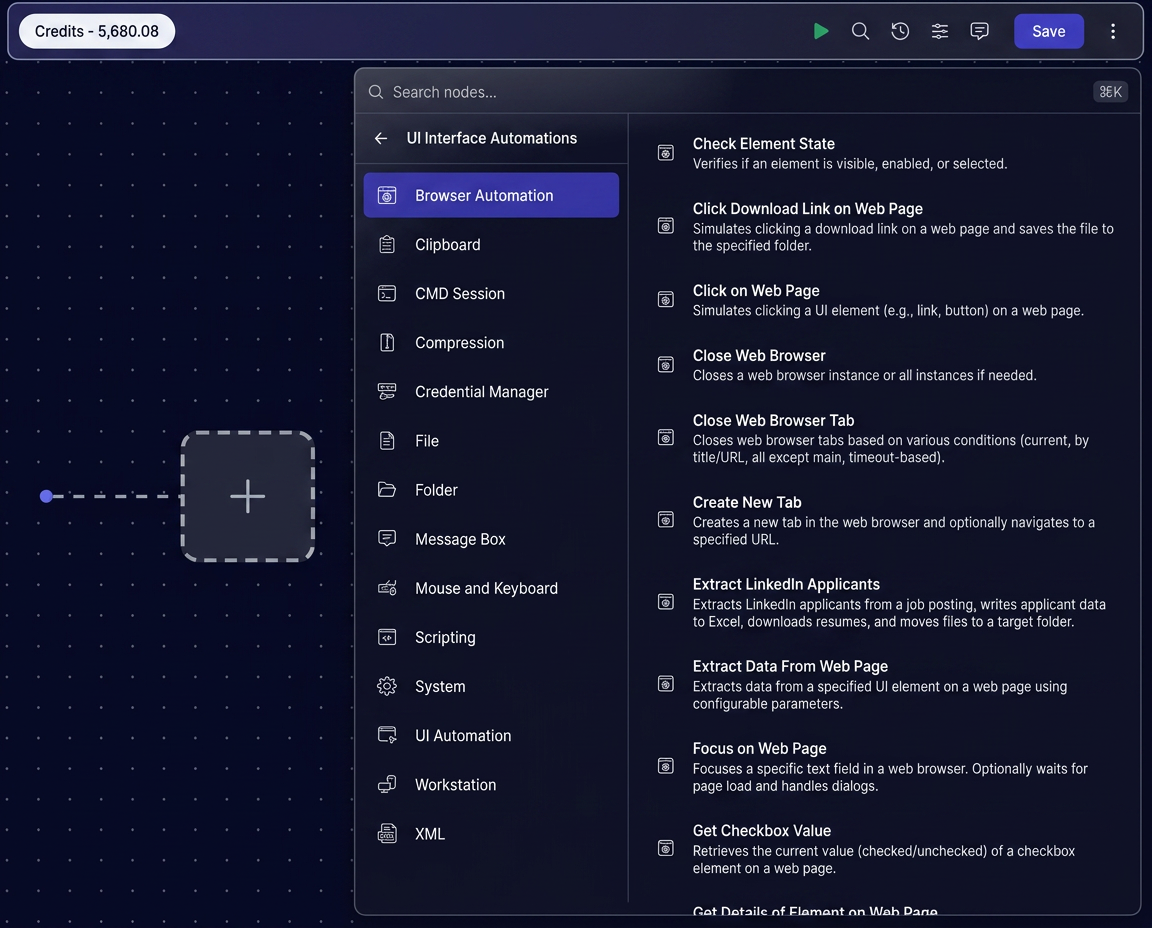The image size is (1152, 928).
Task: Open the comments chat icon in toolbar
Action: (979, 31)
